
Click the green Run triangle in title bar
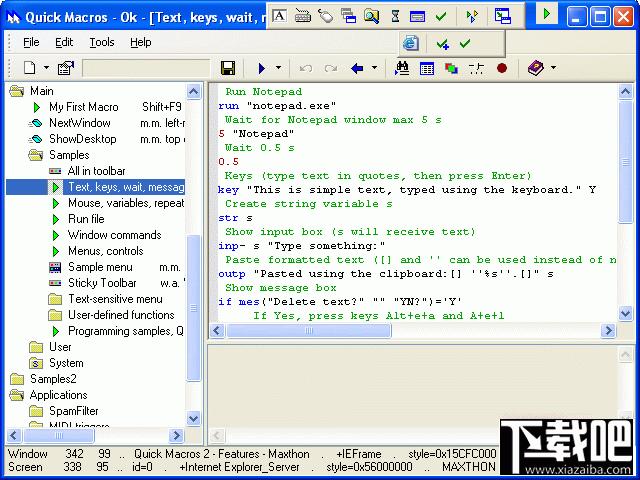[x=546, y=14]
